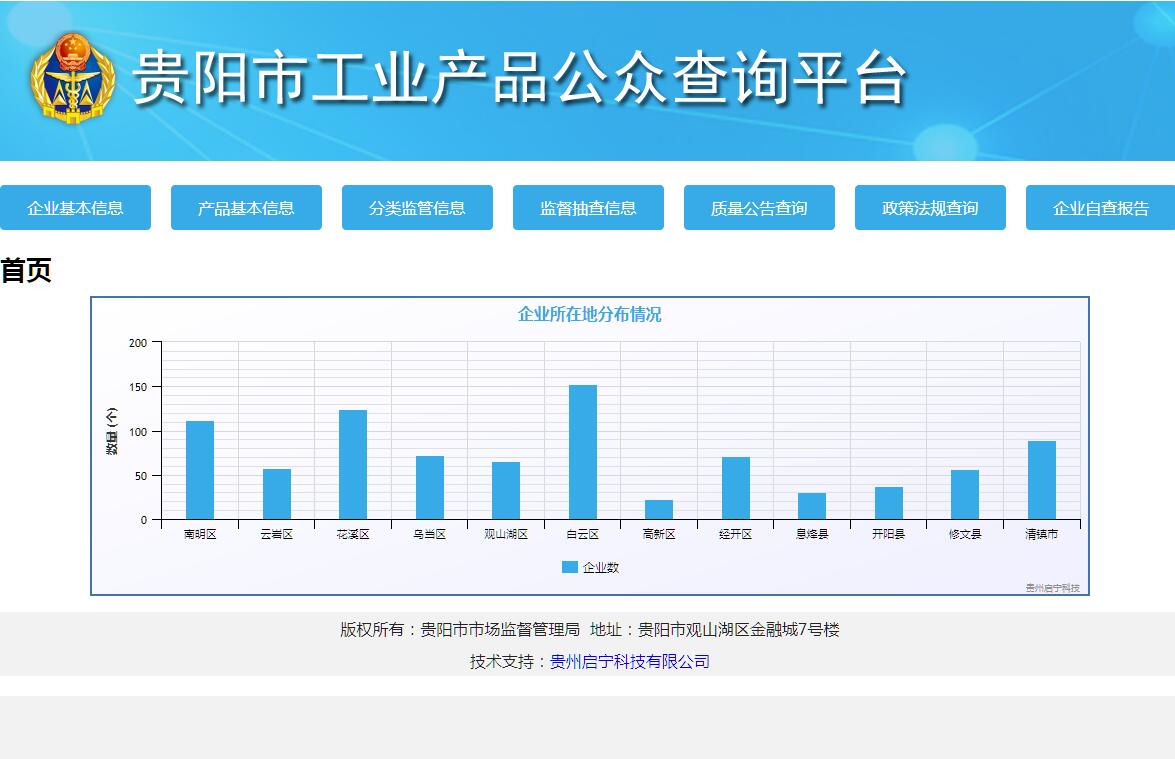Click the 花溪区 chart bar
This screenshot has width=1175, height=759.
353,465
